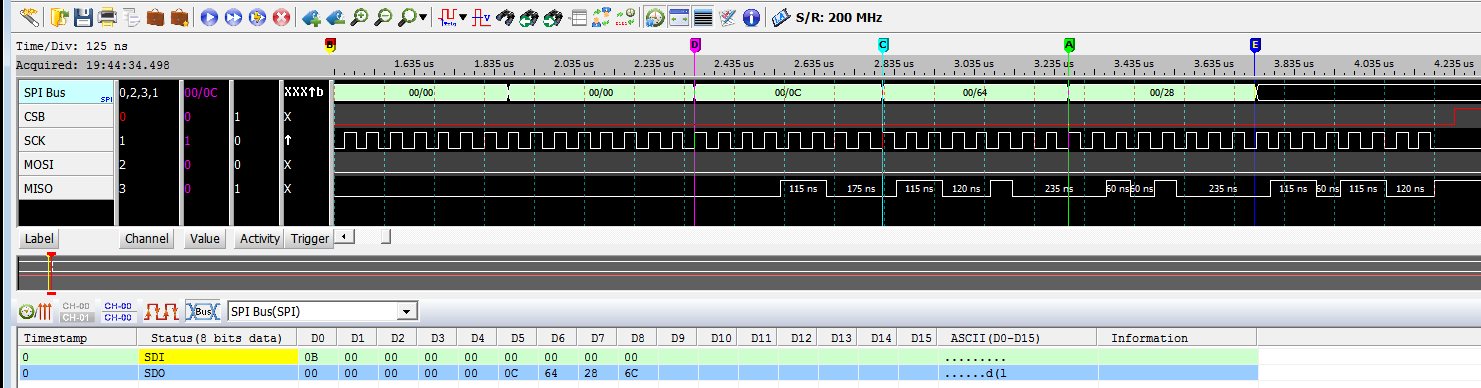Click the compass clock toolbar icon
This screenshot has height=388, width=1481.
656,17
